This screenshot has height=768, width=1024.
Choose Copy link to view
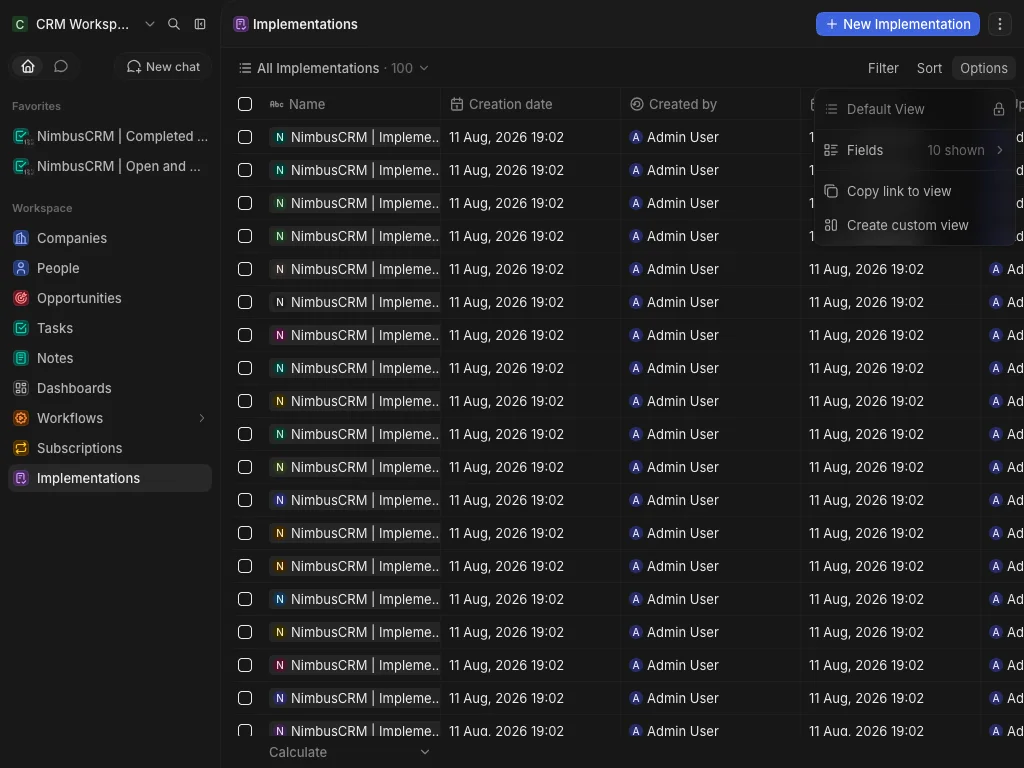pyautogui.click(x=914, y=191)
